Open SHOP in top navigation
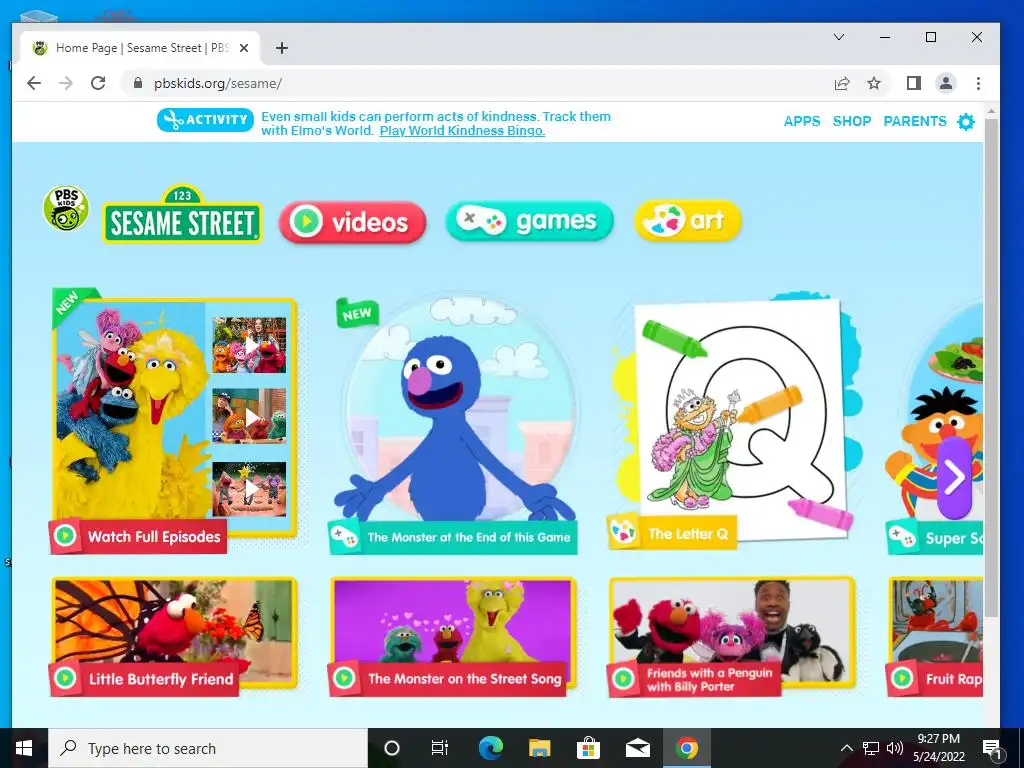 pyautogui.click(x=852, y=121)
